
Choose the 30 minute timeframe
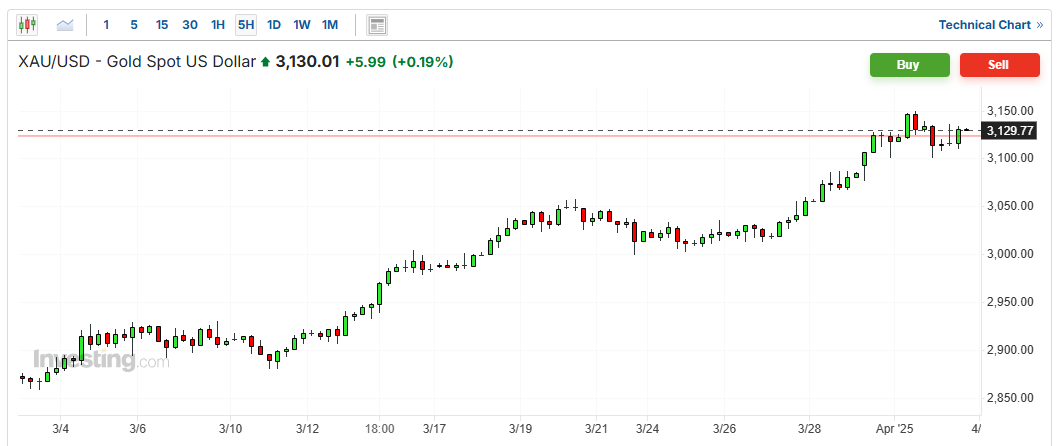point(190,24)
